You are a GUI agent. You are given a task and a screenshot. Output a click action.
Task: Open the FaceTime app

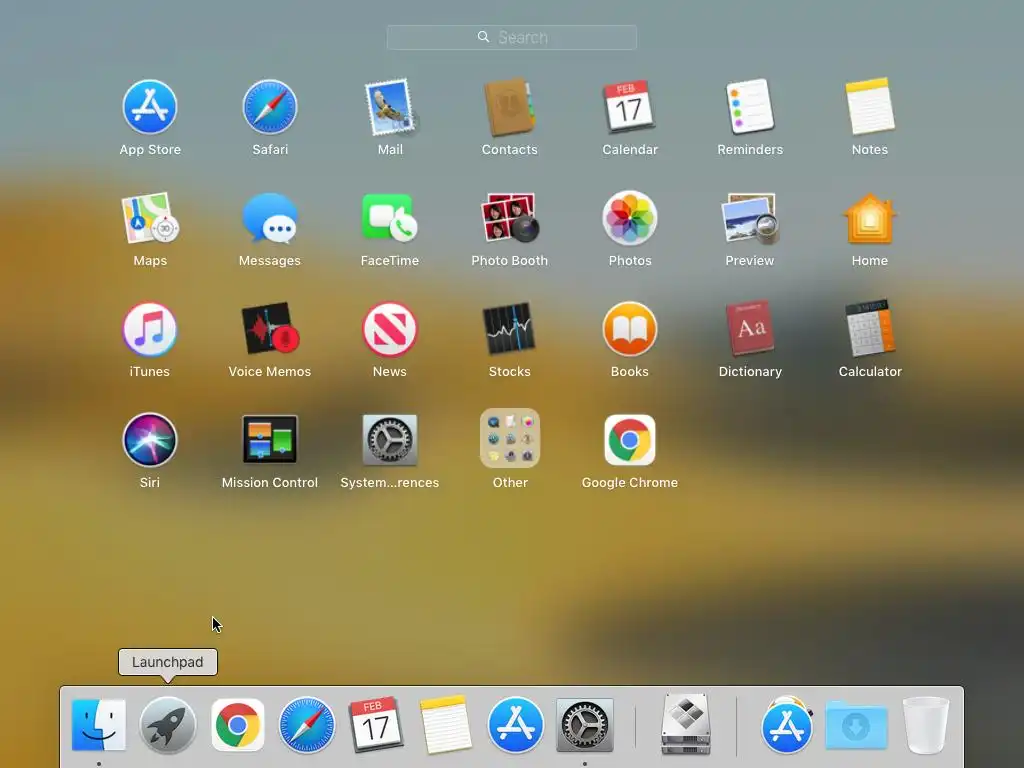pos(390,218)
